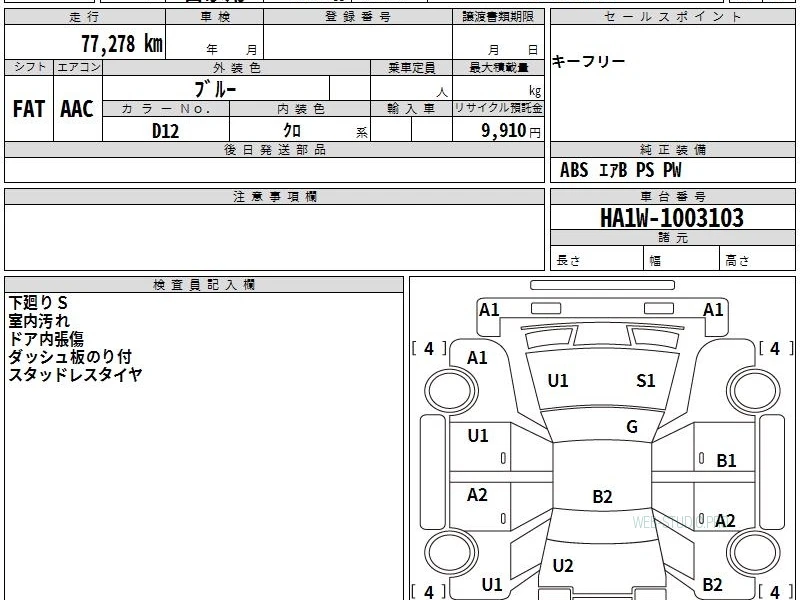Click the 後日発送部品 section header
The width and height of the screenshot is (800, 600).
click(x=274, y=149)
